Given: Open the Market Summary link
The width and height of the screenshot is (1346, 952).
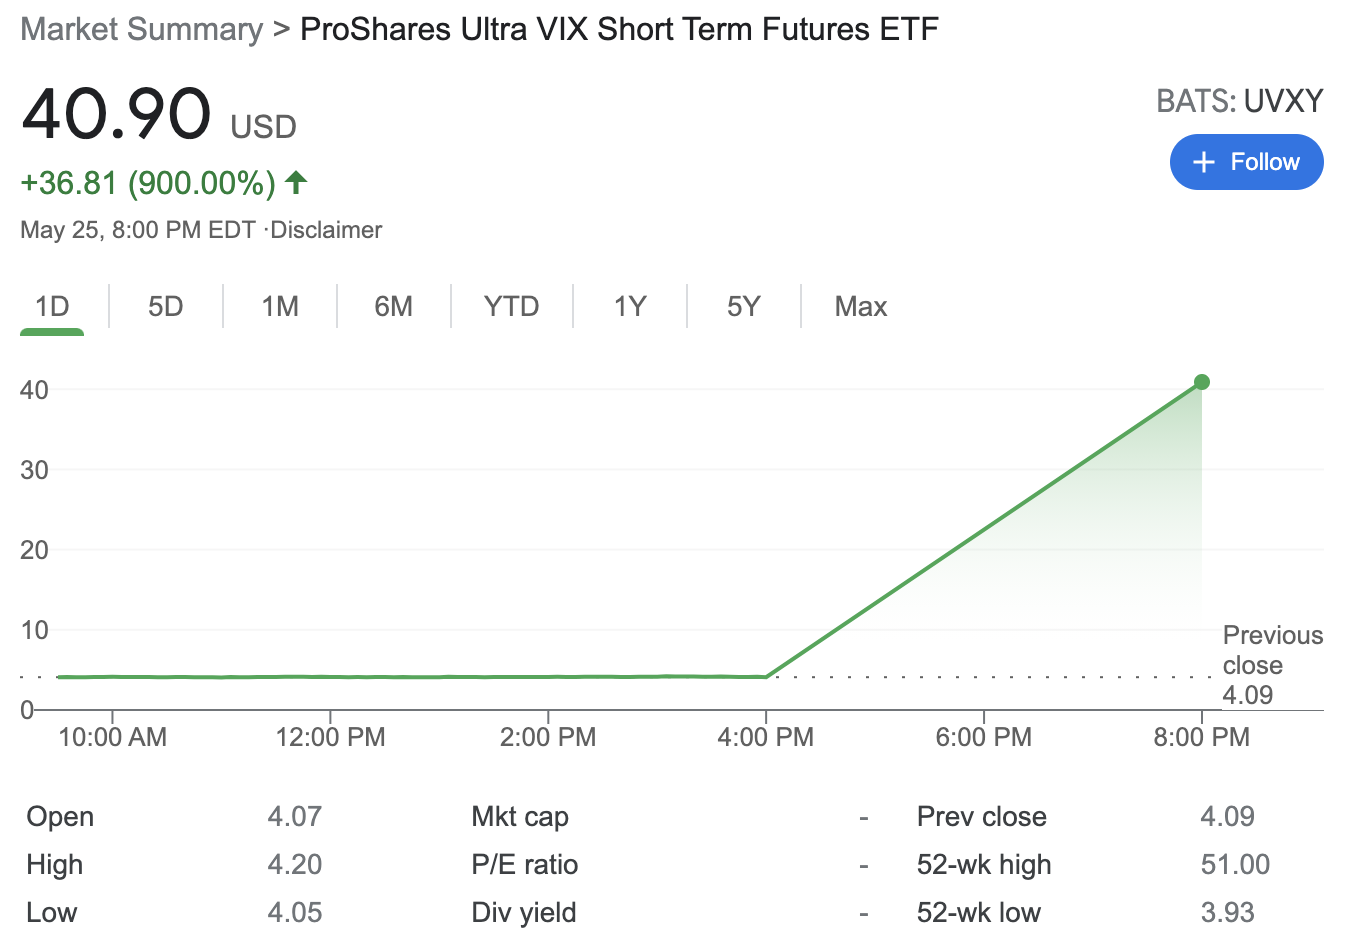Looking at the screenshot, I should (x=142, y=29).
